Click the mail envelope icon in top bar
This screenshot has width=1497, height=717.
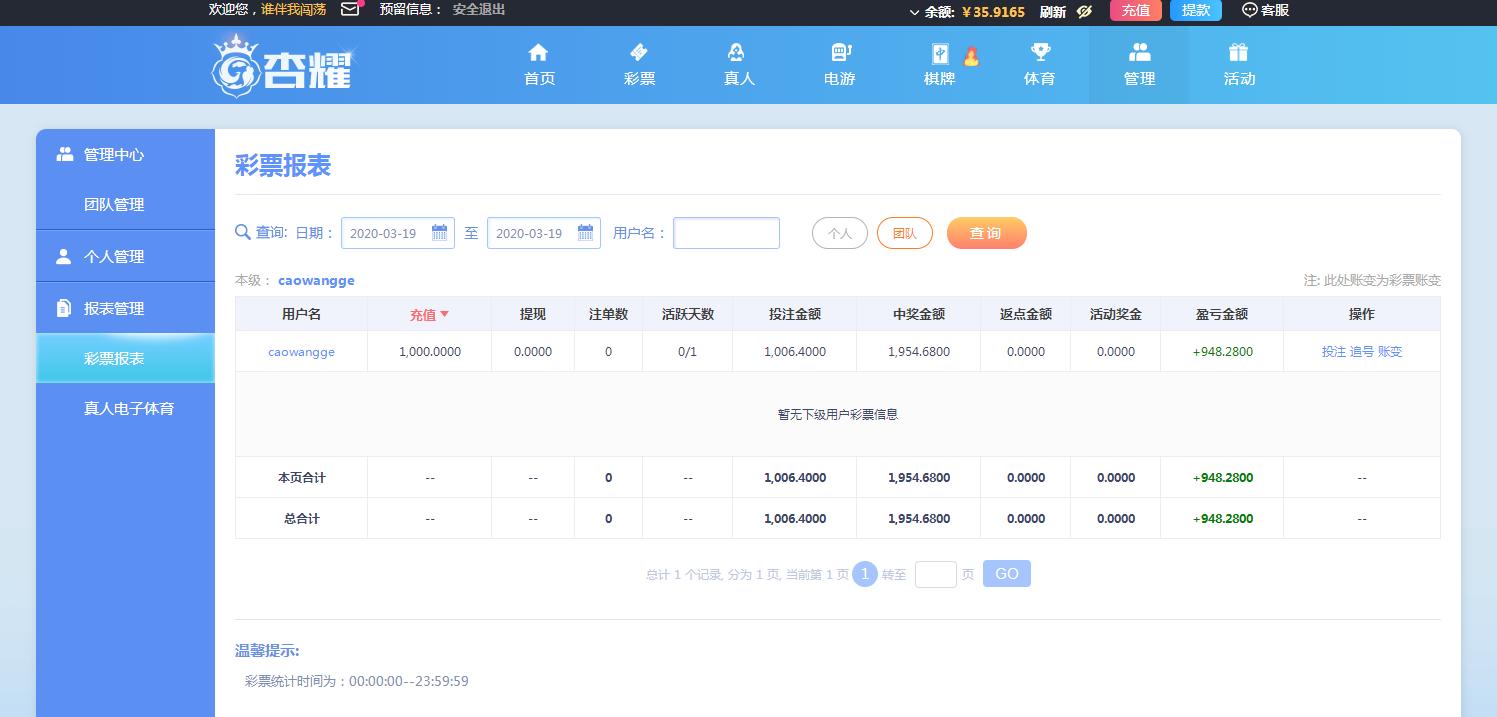tap(350, 10)
